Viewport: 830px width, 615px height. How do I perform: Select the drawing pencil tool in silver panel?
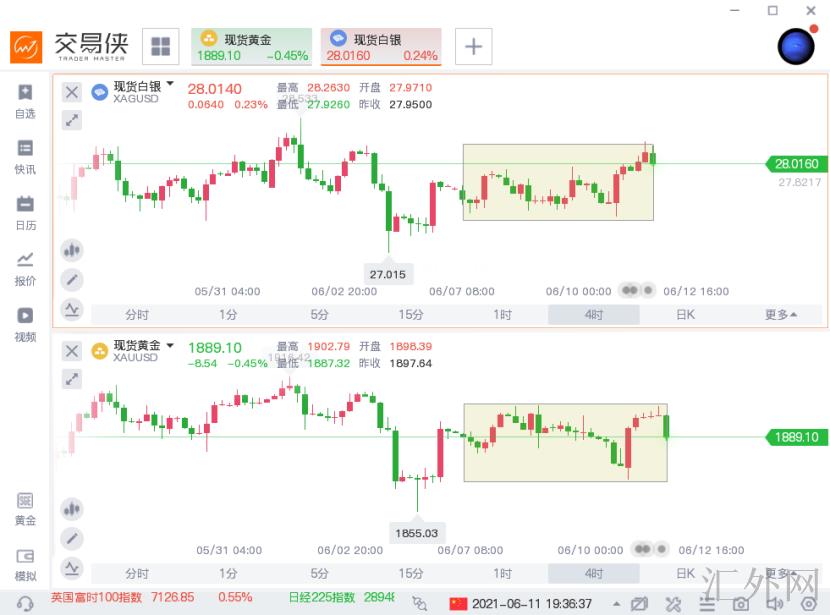click(x=72, y=279)
